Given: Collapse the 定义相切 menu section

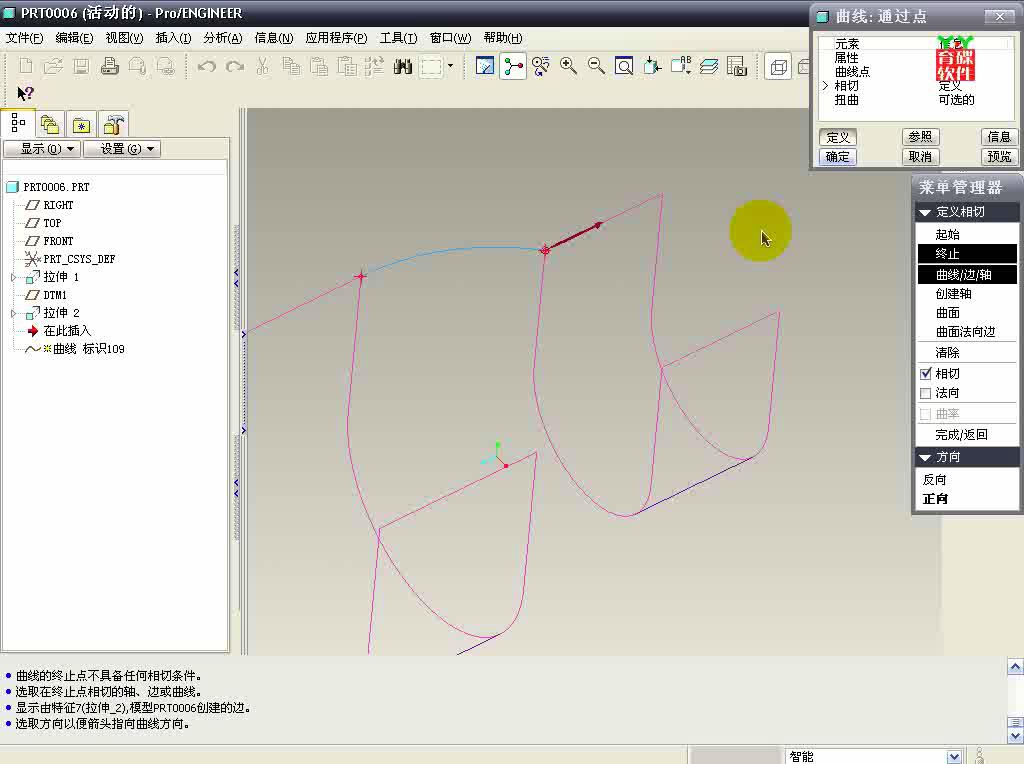Looking at the screenshot, I should 925,212.
